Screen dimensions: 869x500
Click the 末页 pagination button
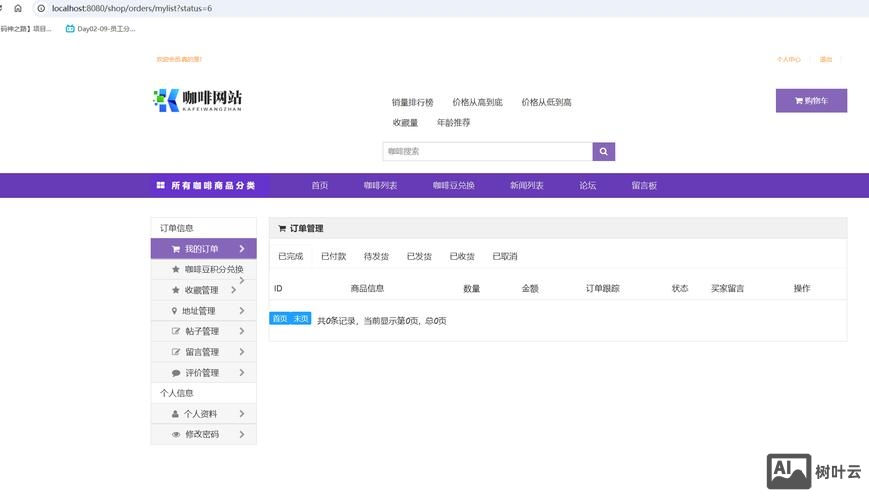[301, 318]
